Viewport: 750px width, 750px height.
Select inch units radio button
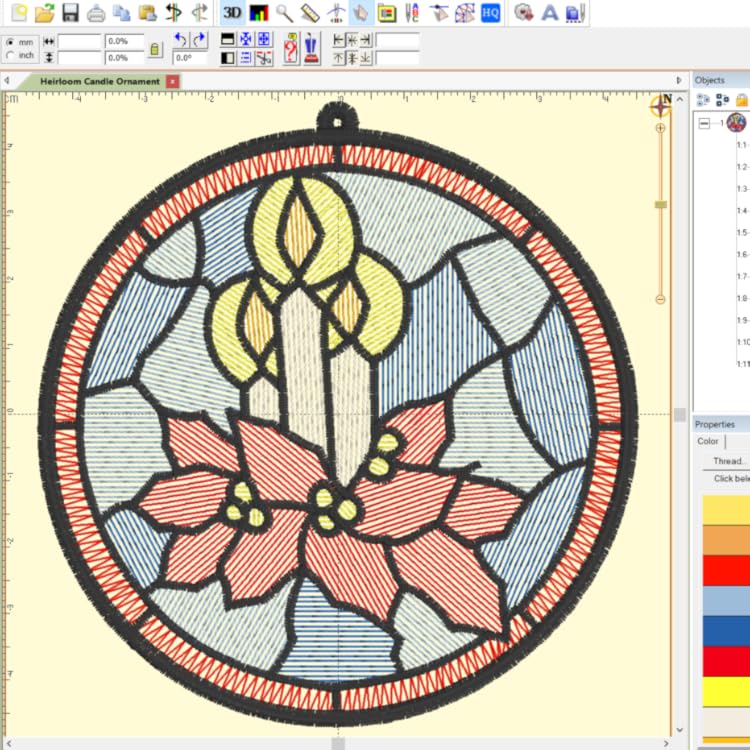[x=11, y=56]
